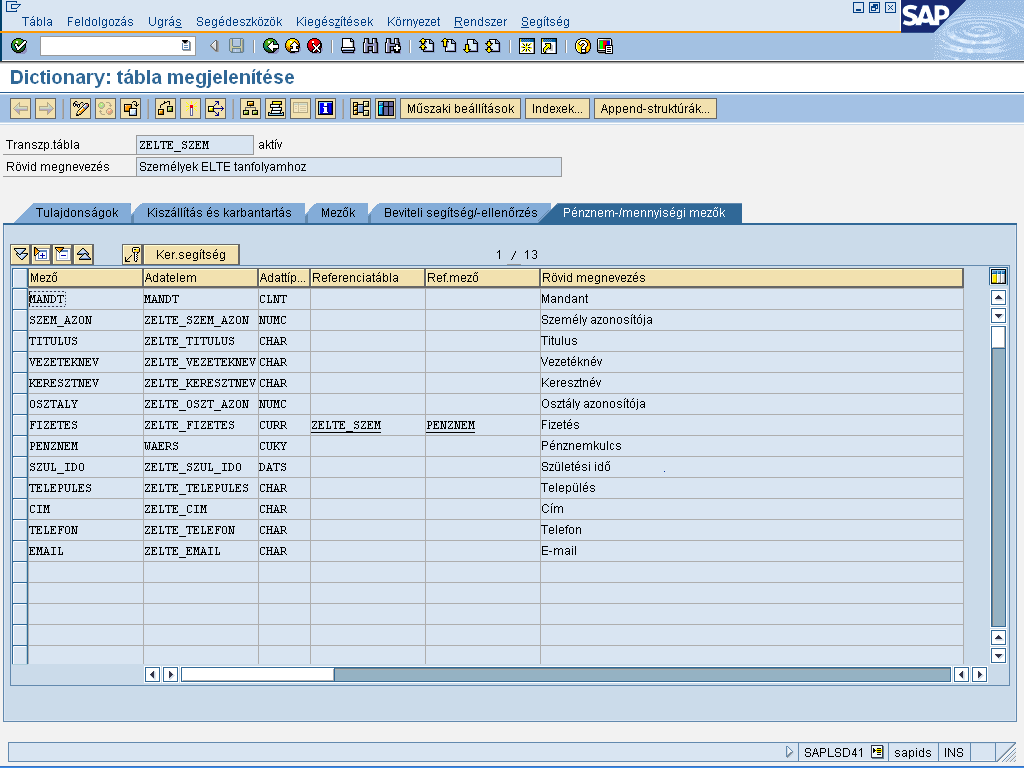Open the command field history dropdown
Viewport: 1024px width, 768px height.
186,46
